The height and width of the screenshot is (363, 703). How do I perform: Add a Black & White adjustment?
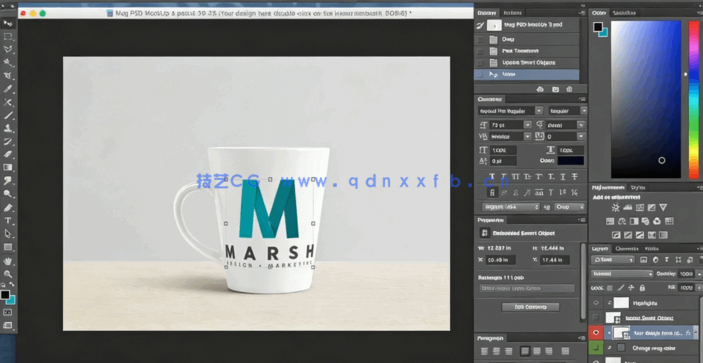click(634, 221)
